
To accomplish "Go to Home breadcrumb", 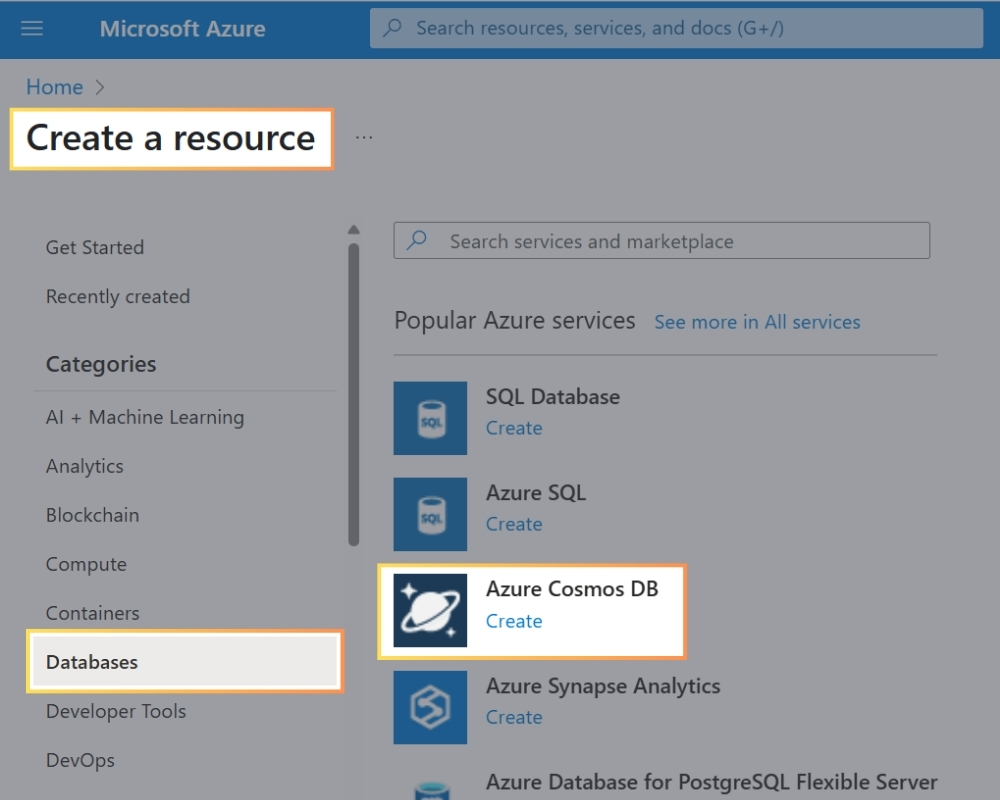I will coord(54,87).
